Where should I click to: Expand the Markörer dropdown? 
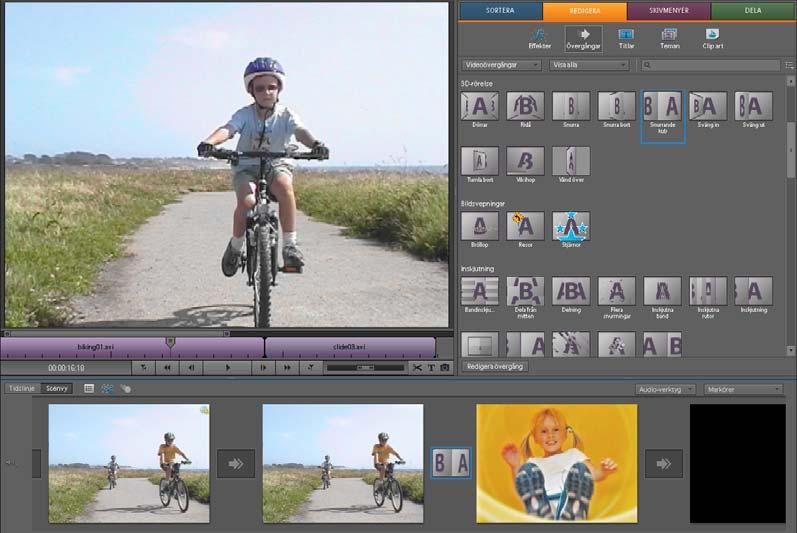click(x=743, y=389)
